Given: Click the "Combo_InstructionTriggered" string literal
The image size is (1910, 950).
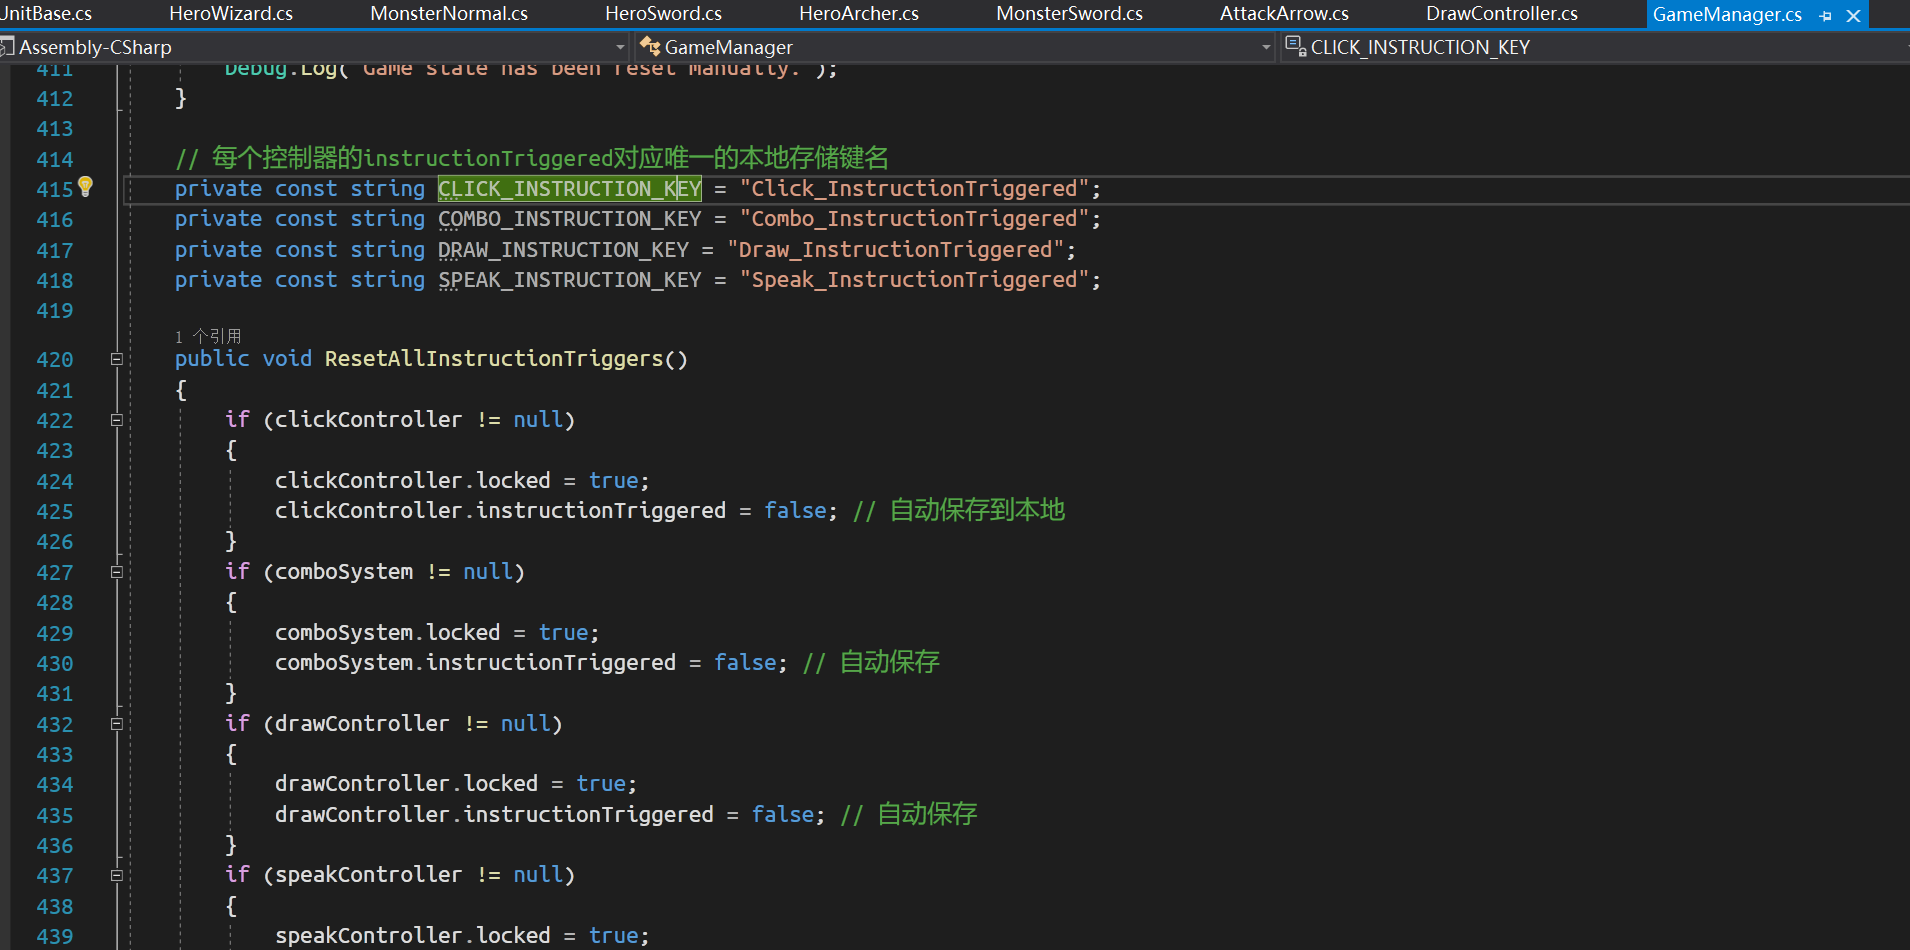Looking at the screenshot, I should tap(914, 219).
